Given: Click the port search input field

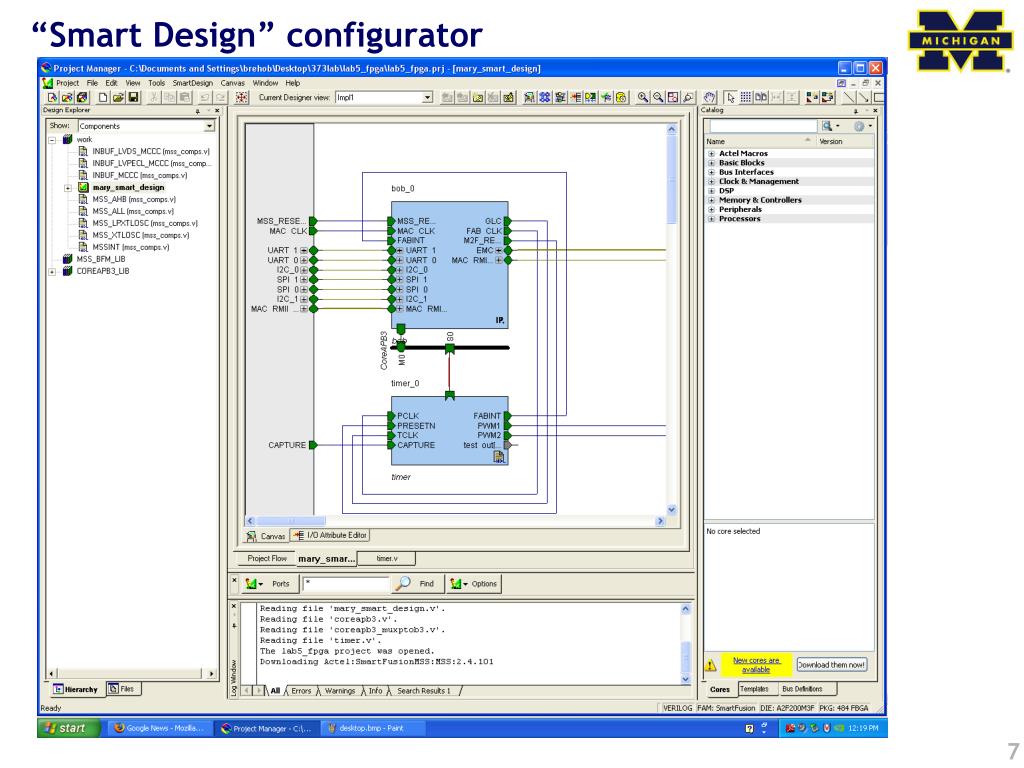Looking at the screenshot, I should click(x=345, y=584).
